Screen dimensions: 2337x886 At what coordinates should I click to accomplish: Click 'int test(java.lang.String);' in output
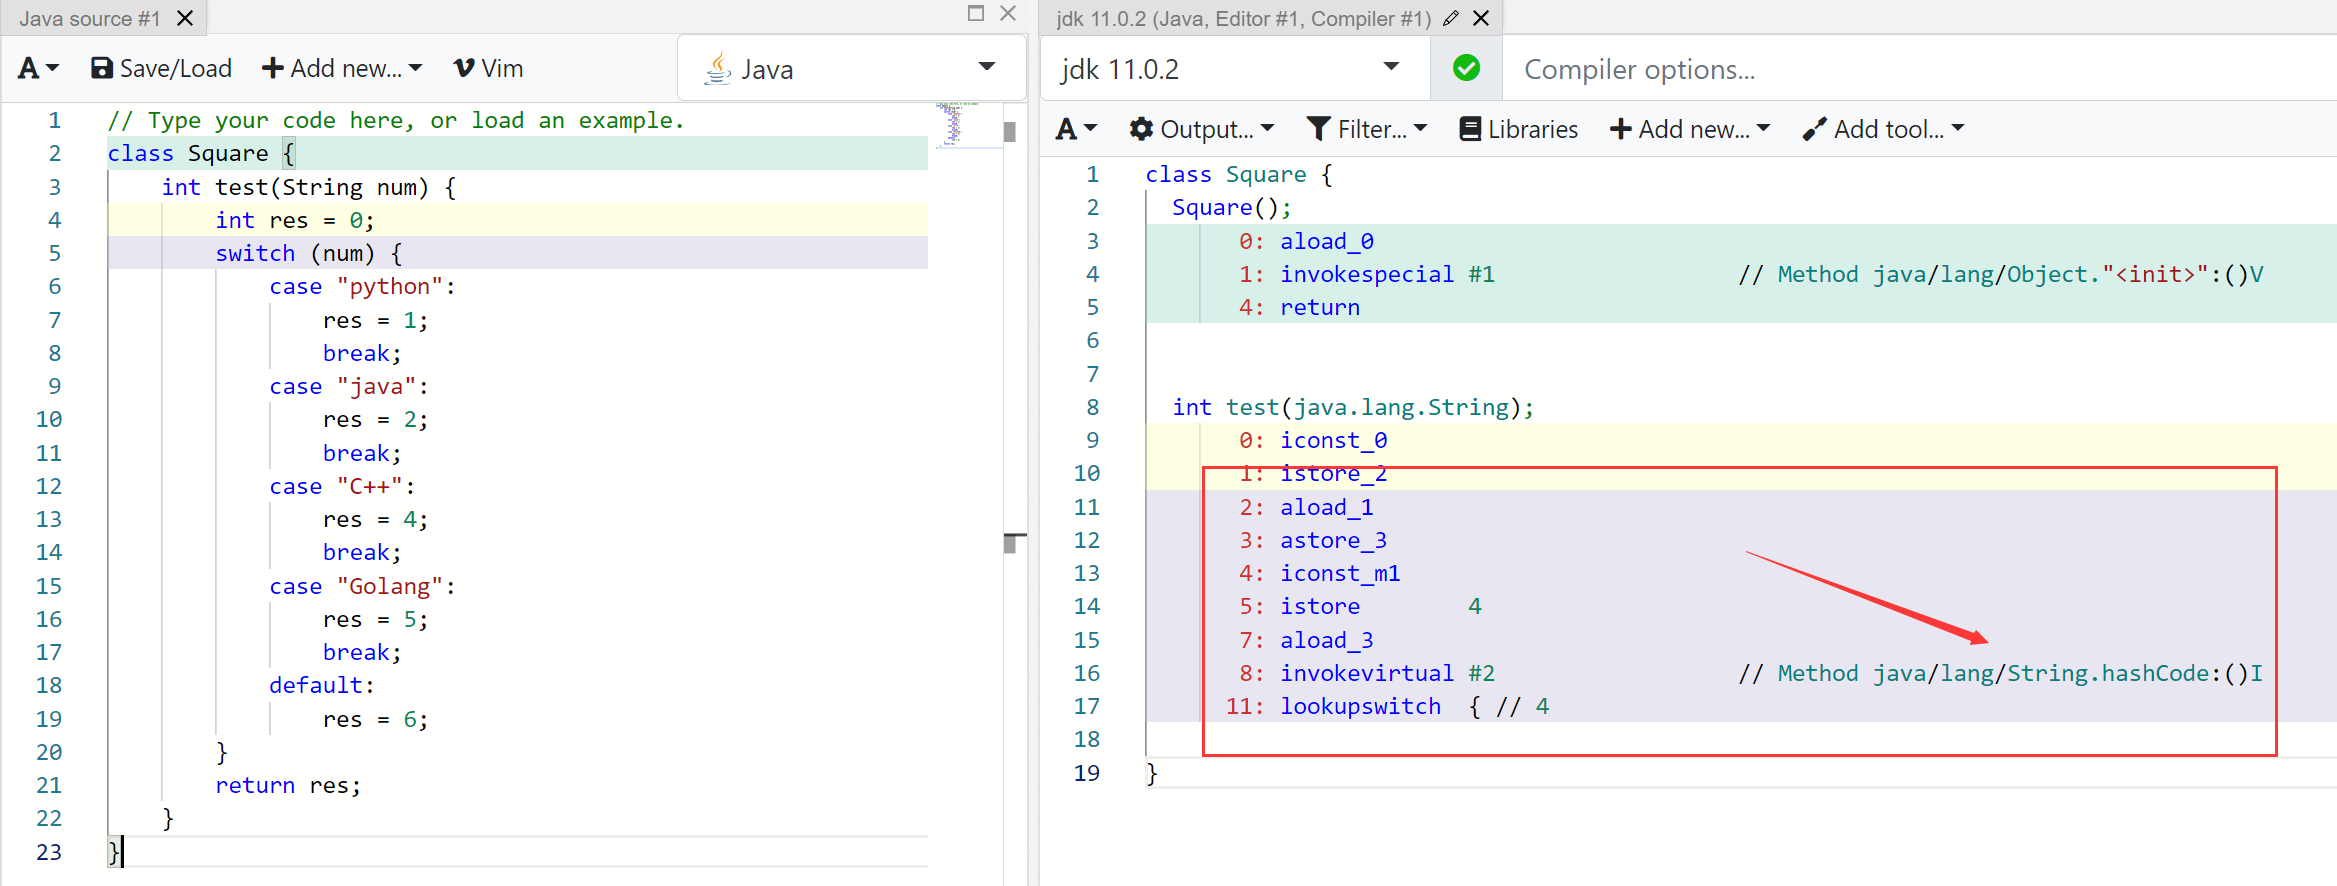[x=1353, y=407]
